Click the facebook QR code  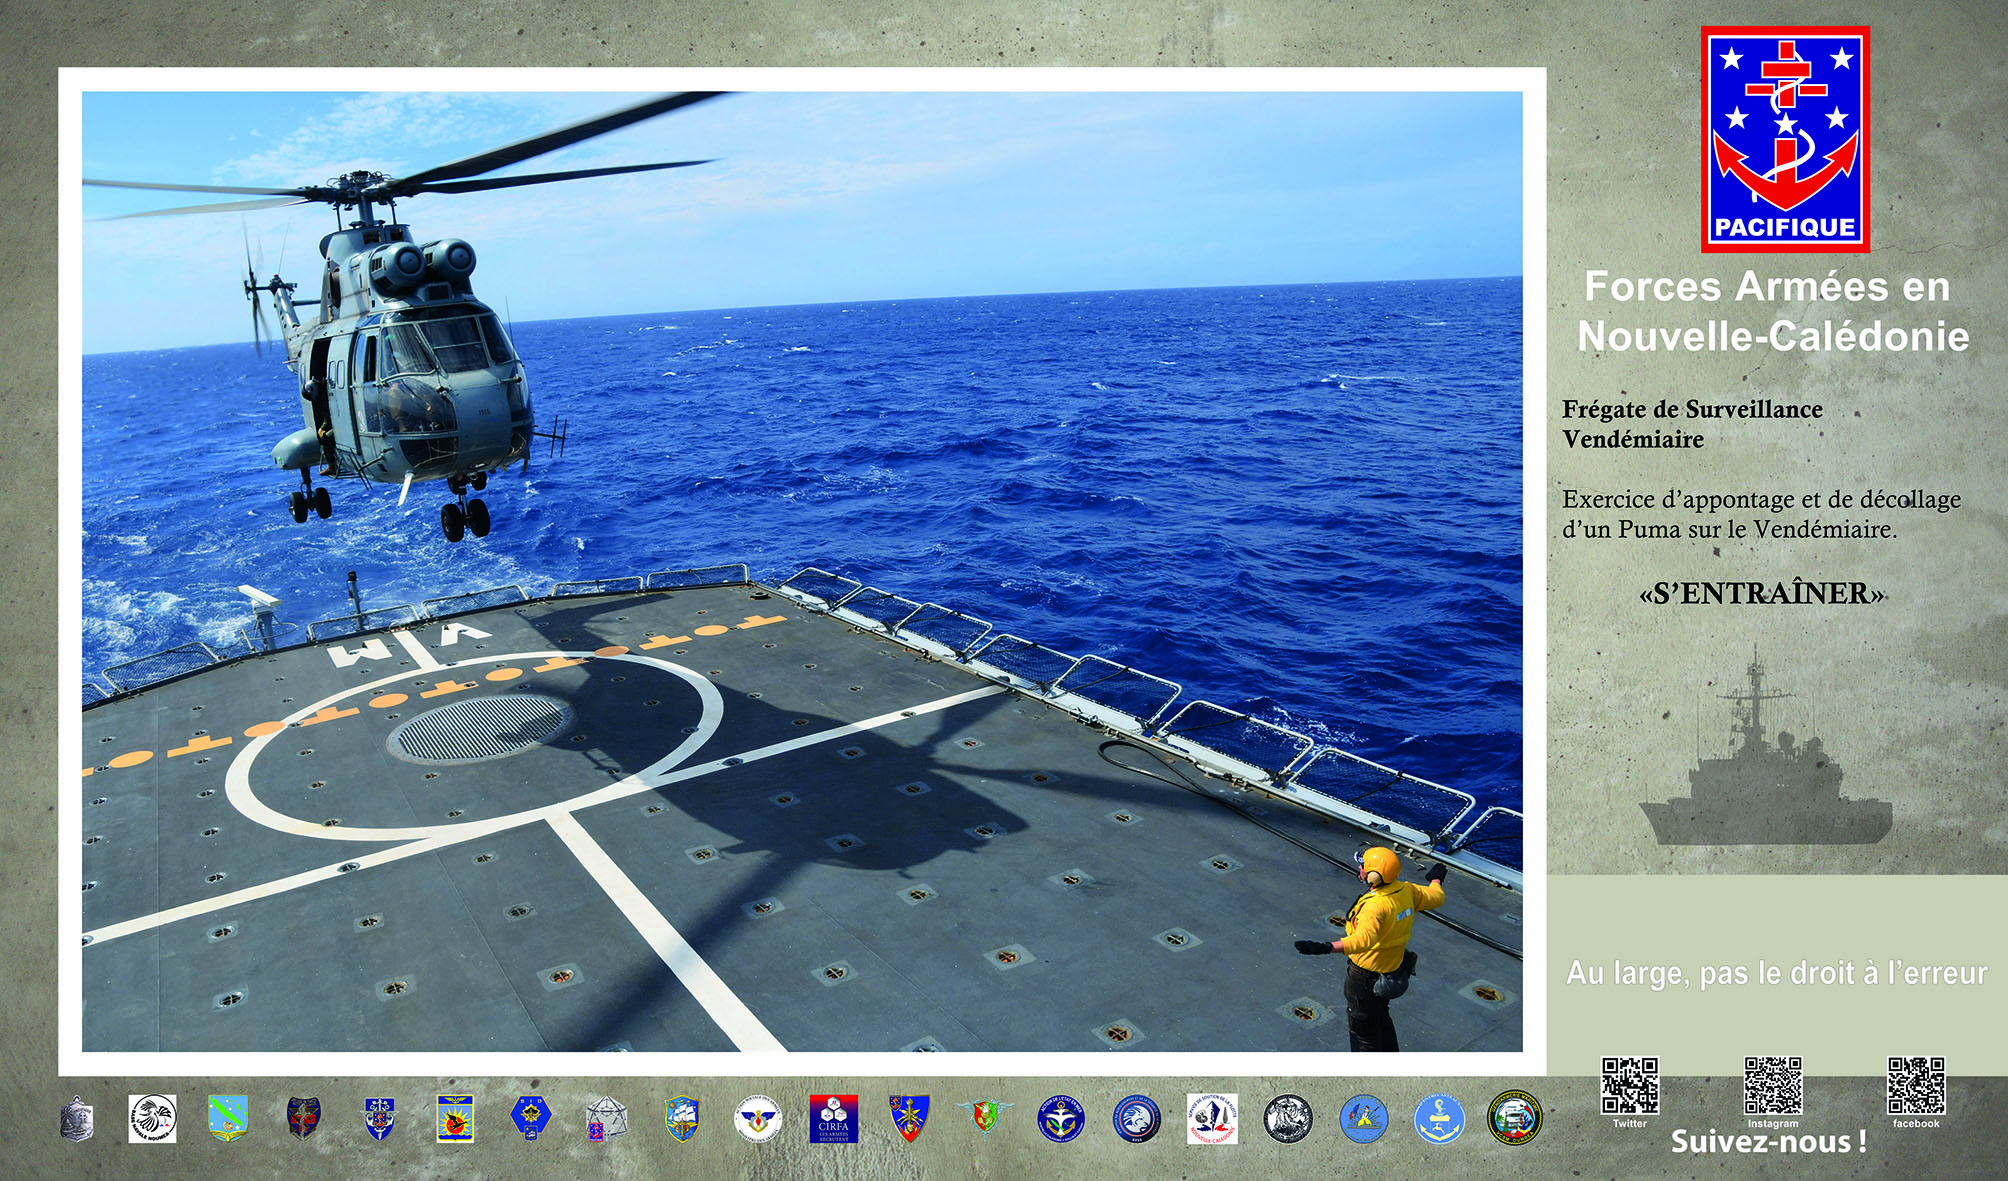[x=1916, y=1085]
